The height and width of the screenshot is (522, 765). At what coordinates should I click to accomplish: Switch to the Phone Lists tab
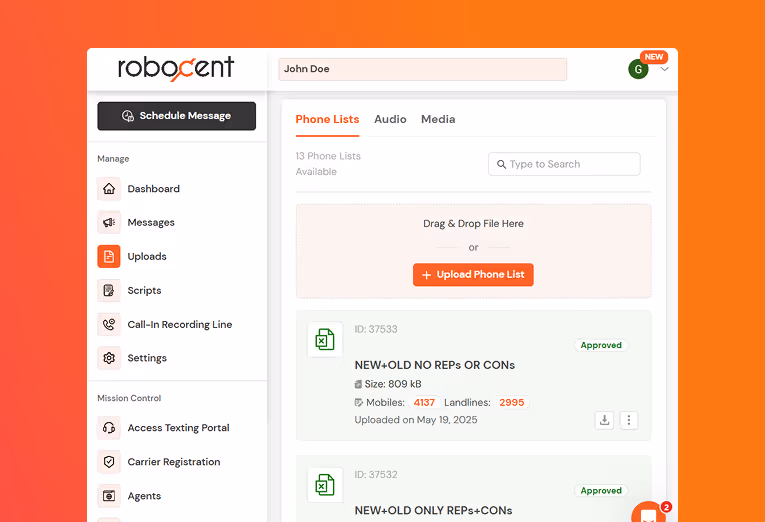(327, 120)
